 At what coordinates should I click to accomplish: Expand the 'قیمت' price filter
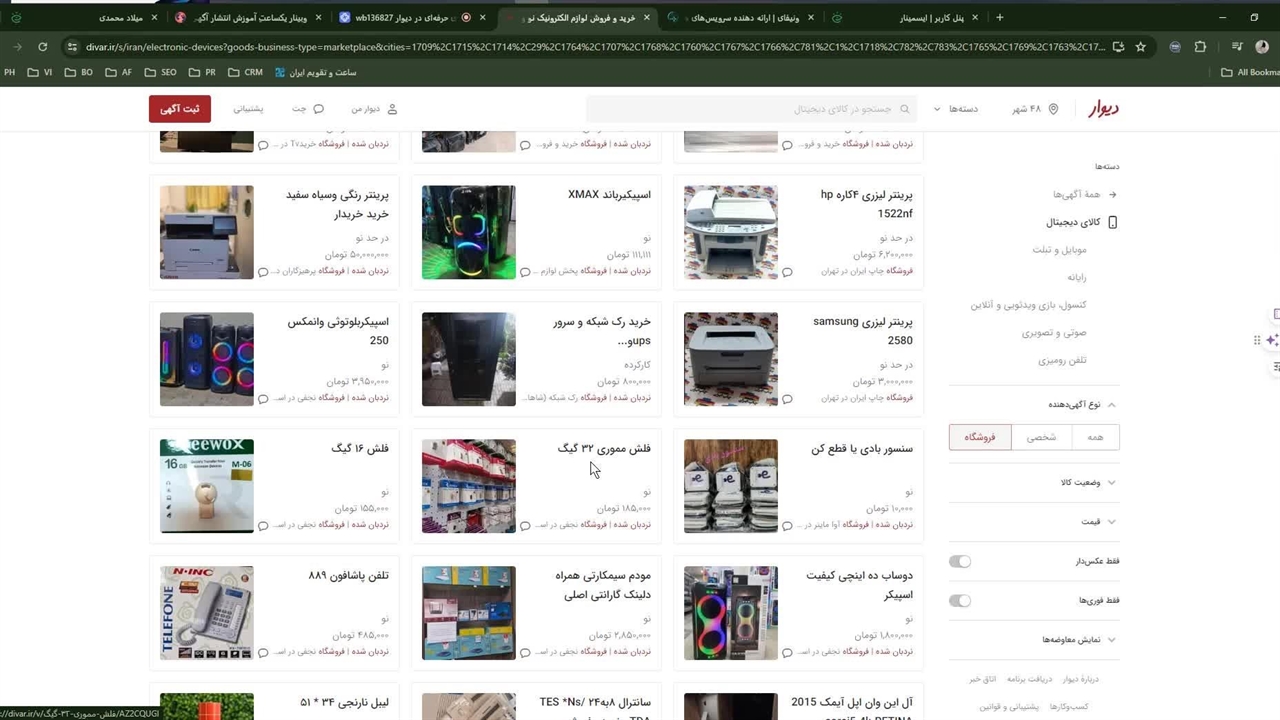tap(1111, 522)
